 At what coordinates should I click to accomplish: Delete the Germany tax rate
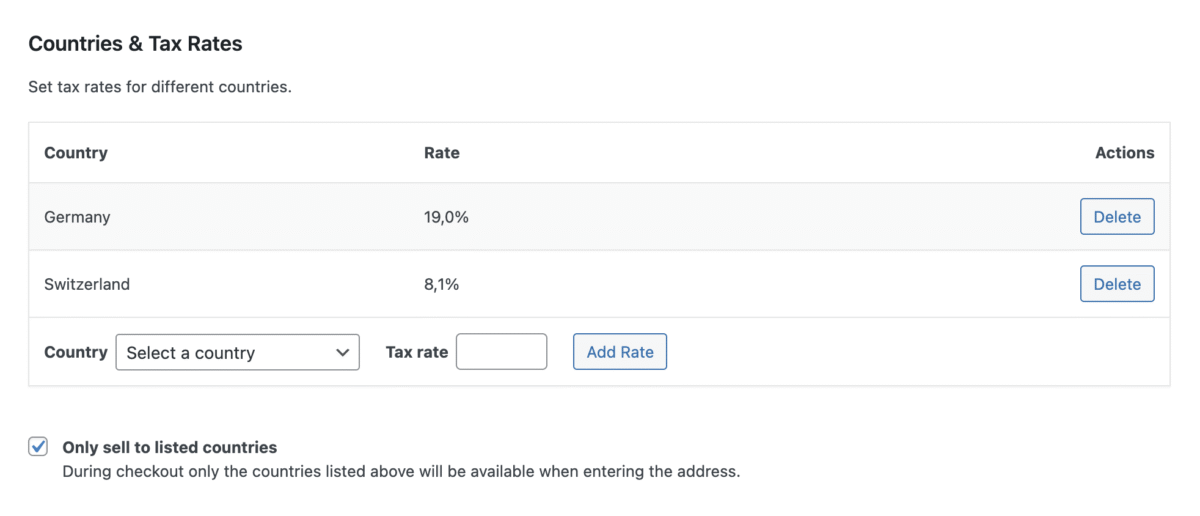tap(1117, 217)
